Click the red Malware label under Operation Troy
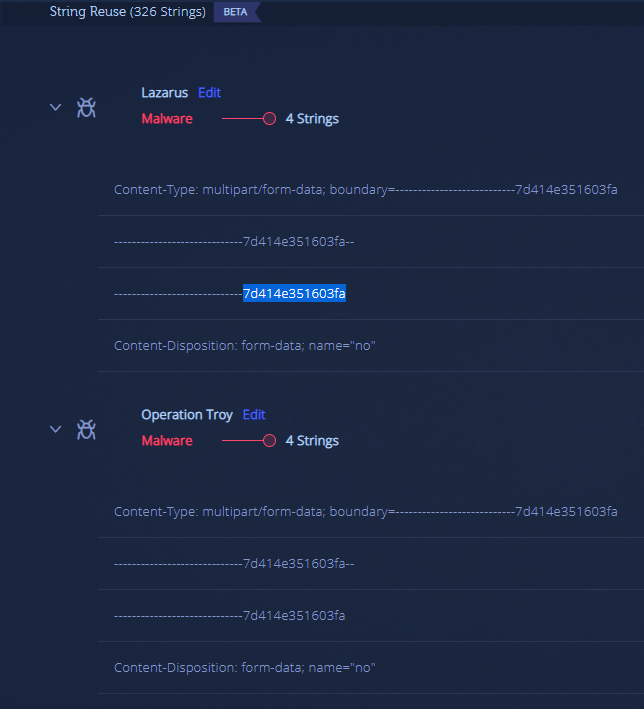The image size is (644, 709). 166,440
